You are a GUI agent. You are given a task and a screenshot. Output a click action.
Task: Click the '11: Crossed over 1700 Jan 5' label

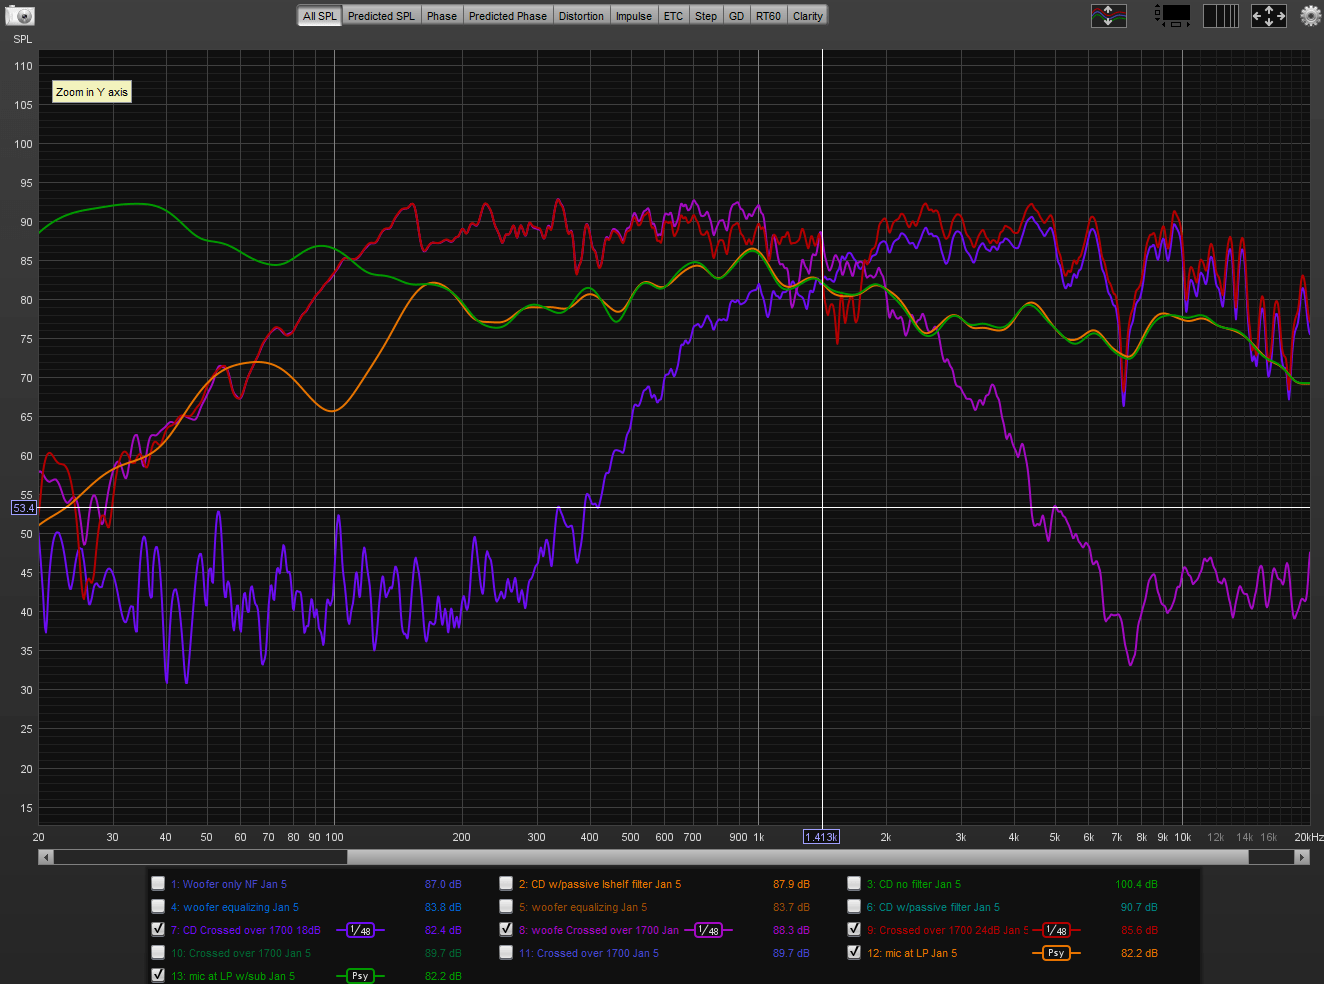click(x=589, y=953)
